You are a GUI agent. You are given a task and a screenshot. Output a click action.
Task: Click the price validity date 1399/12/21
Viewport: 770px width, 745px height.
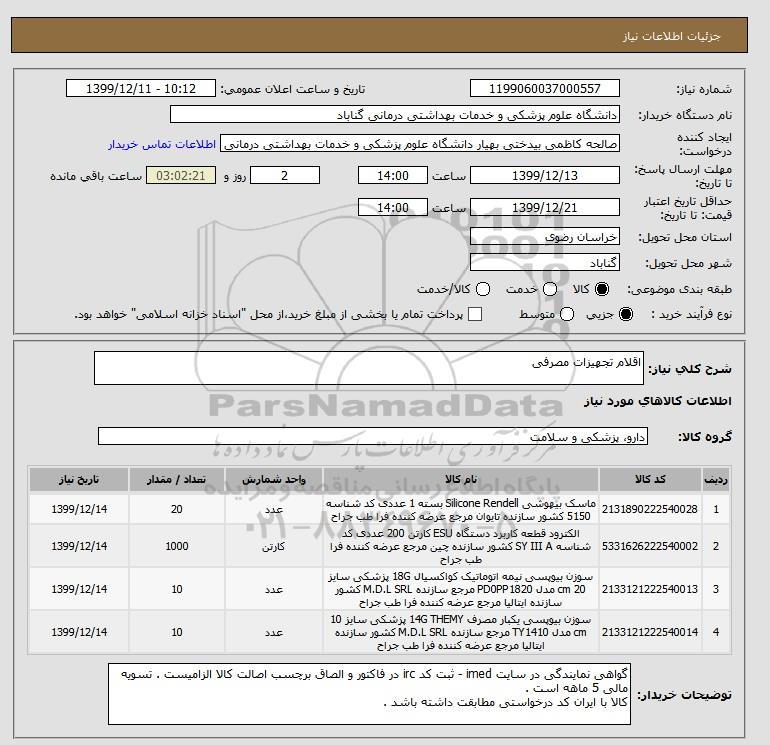click(x=545, y=208)
